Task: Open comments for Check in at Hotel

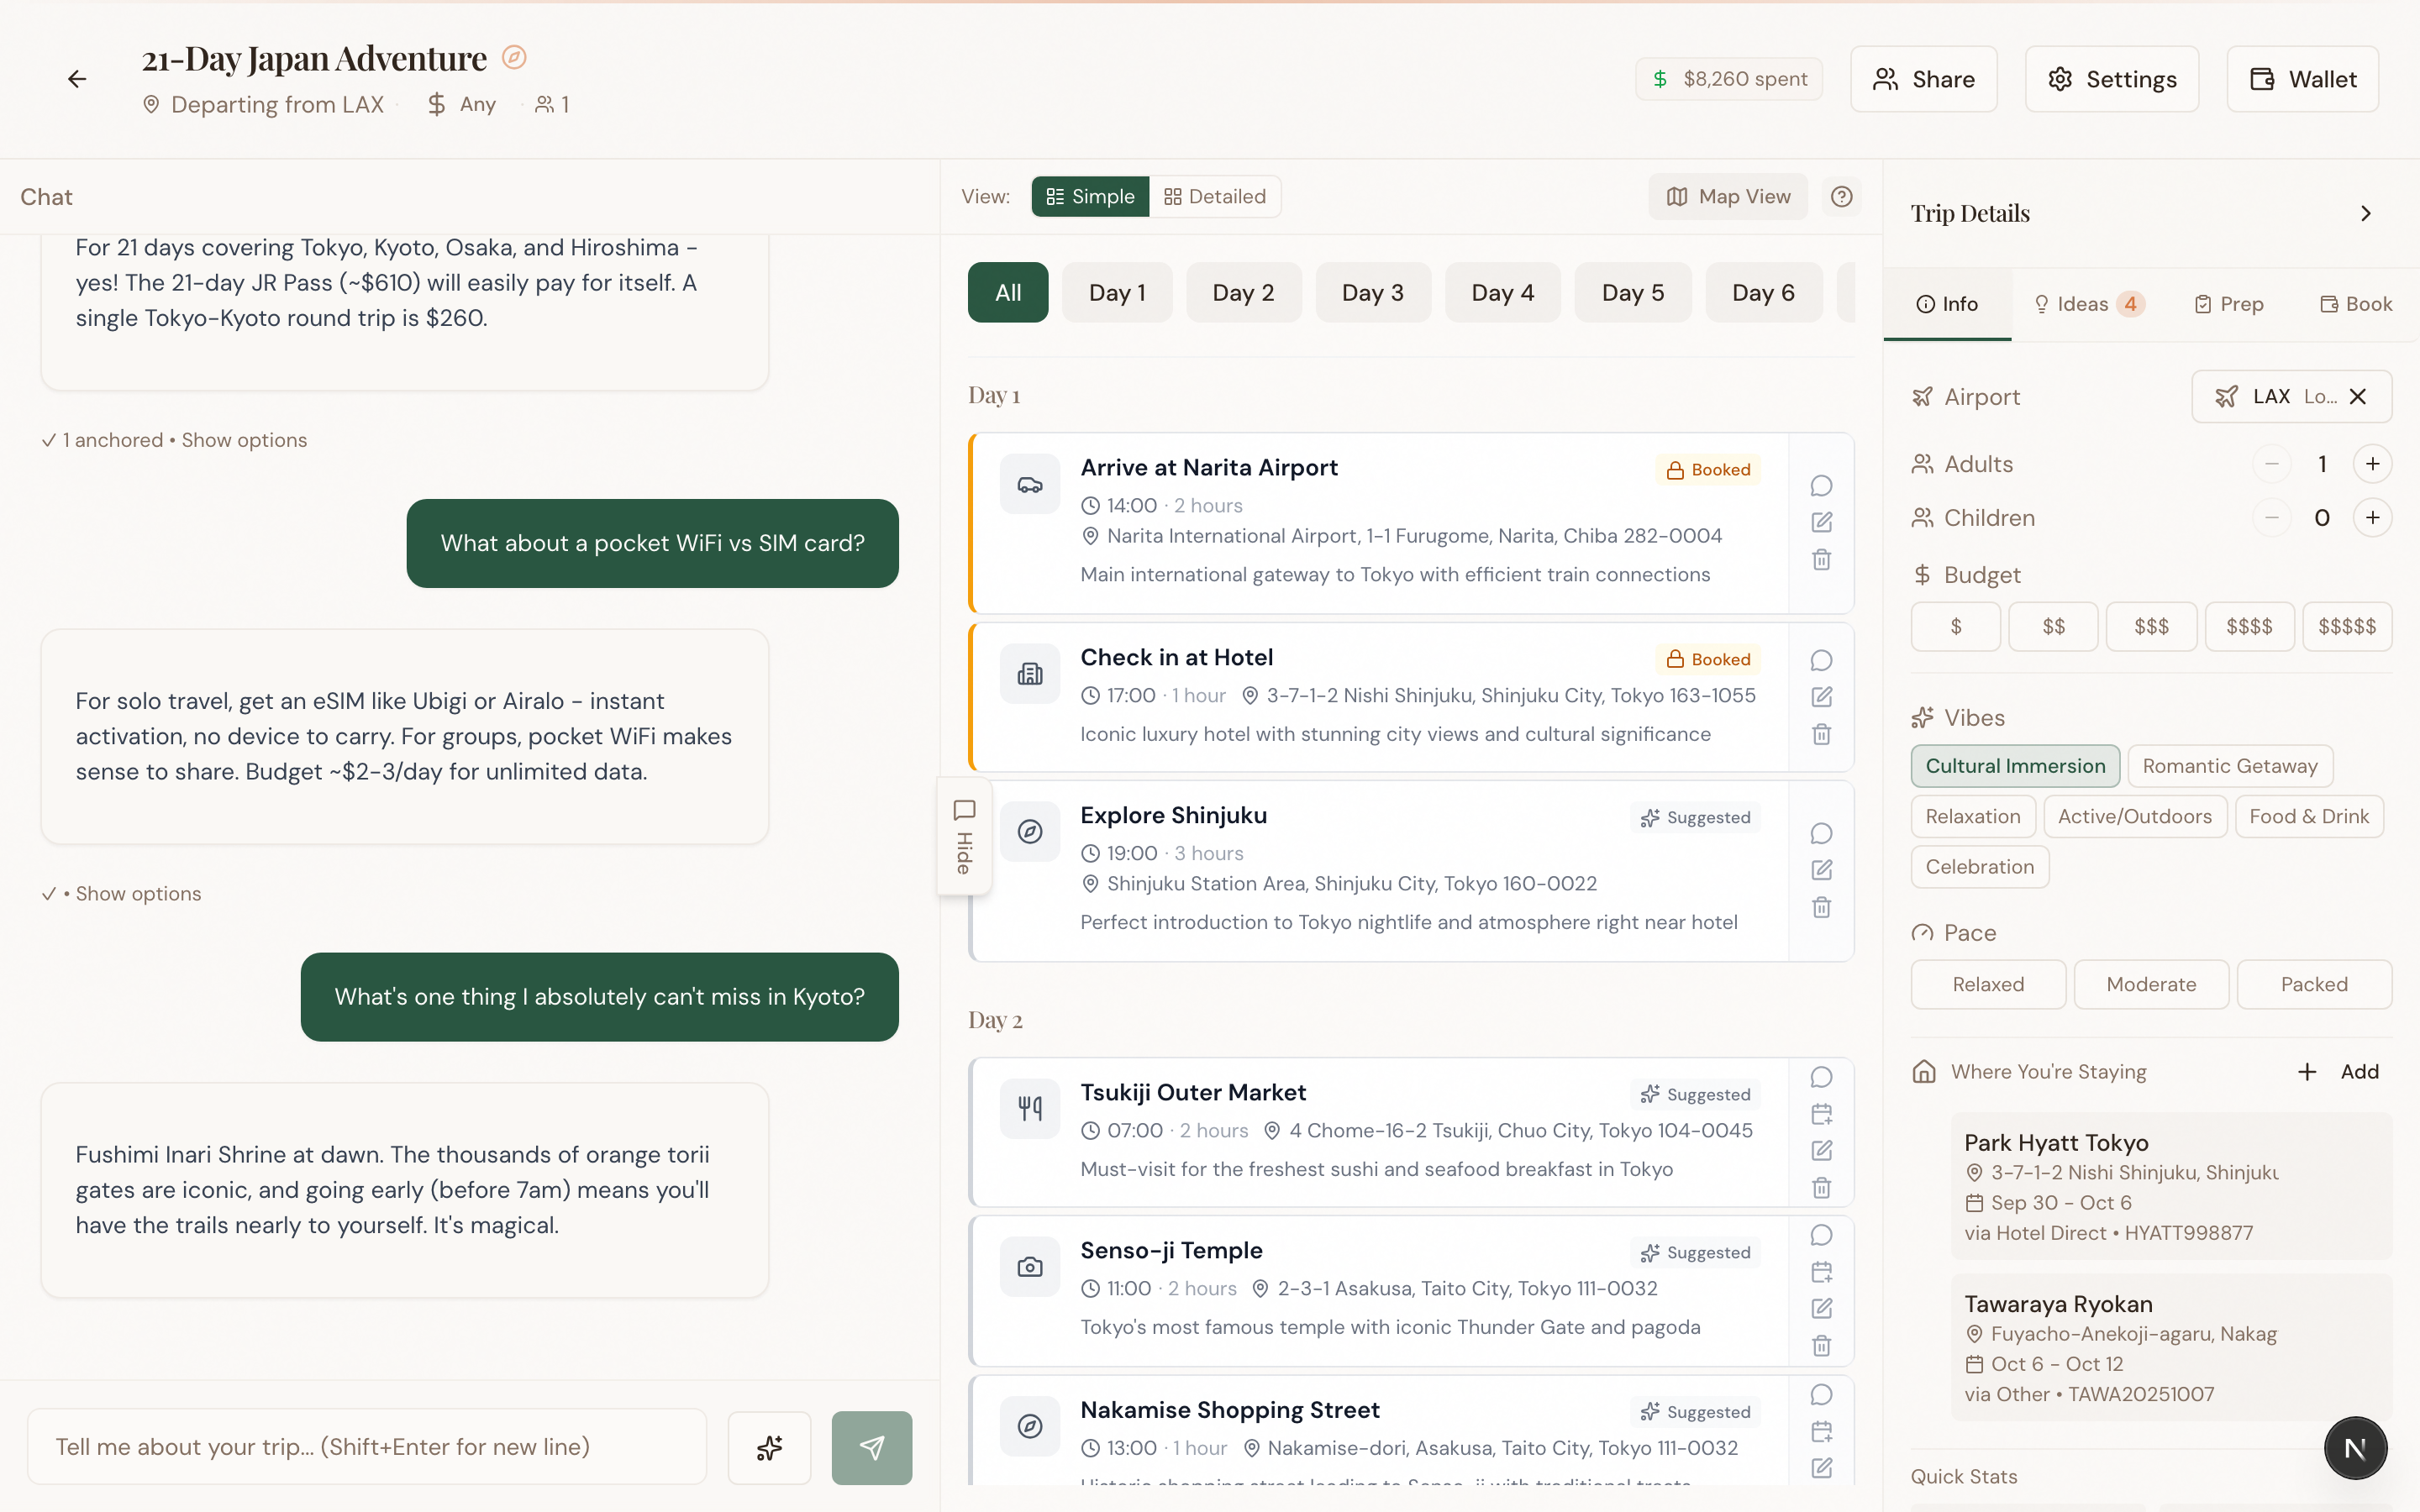Action: pyautogui.click(x=1821, y=660)
